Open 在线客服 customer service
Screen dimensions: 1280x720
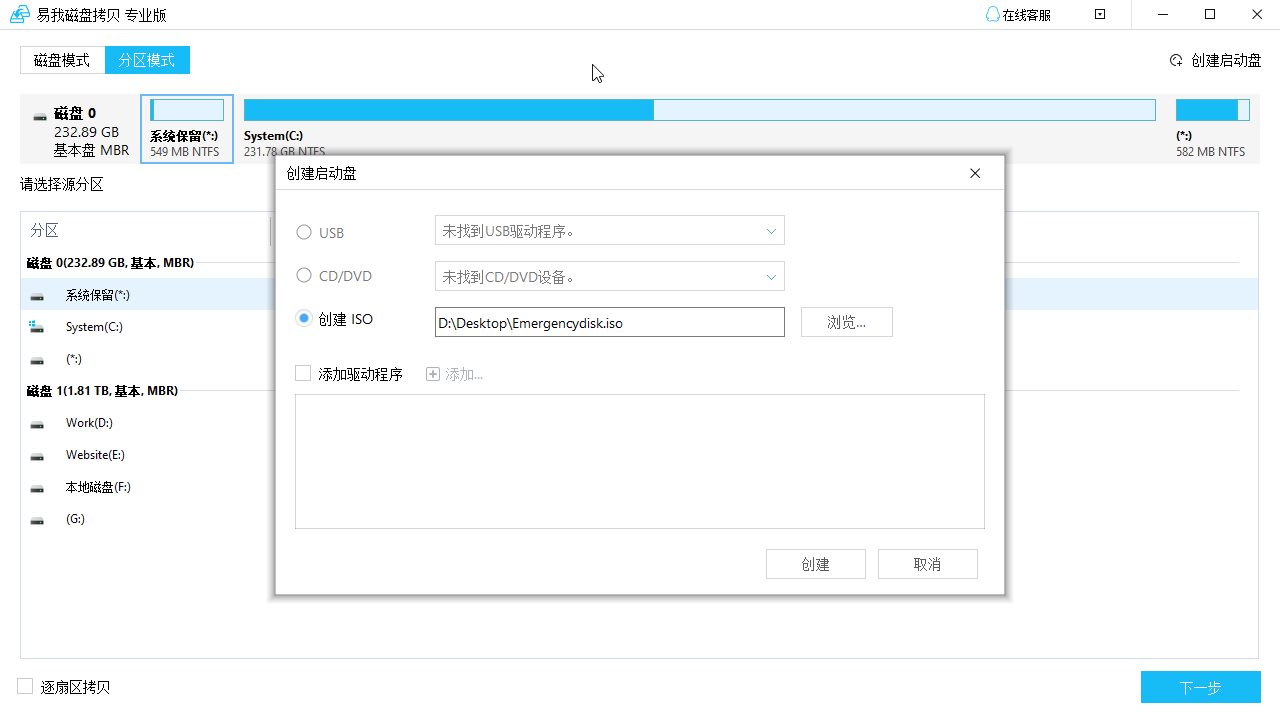1016,14
